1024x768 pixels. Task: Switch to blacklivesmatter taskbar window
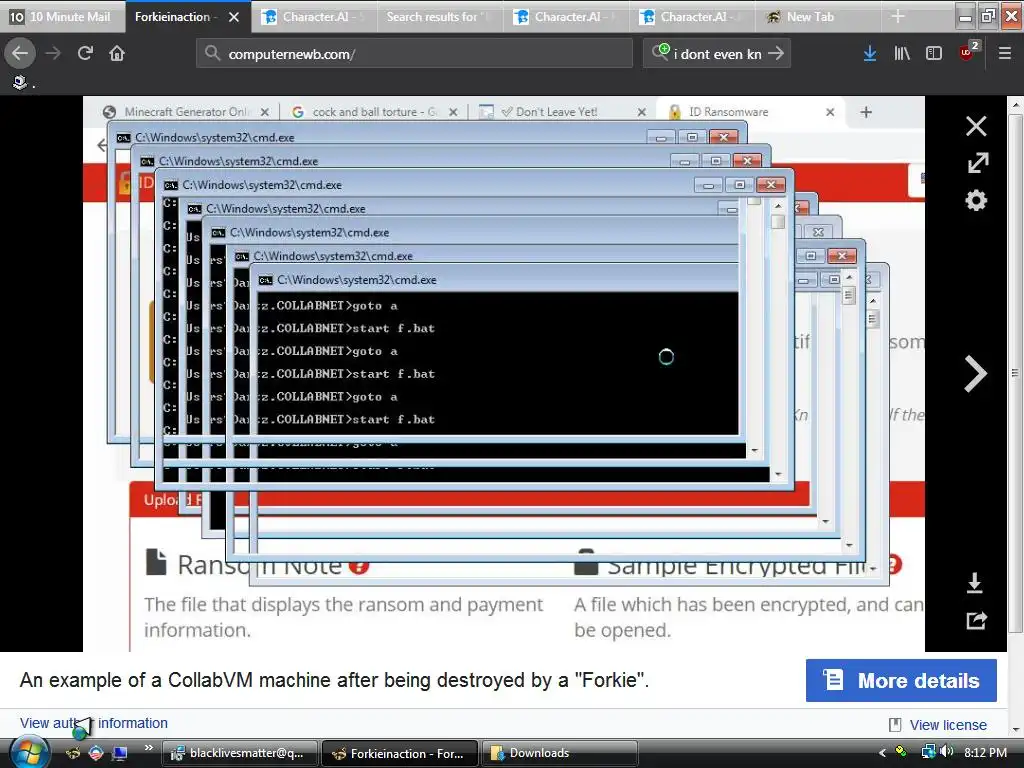(x=240, y=753)
